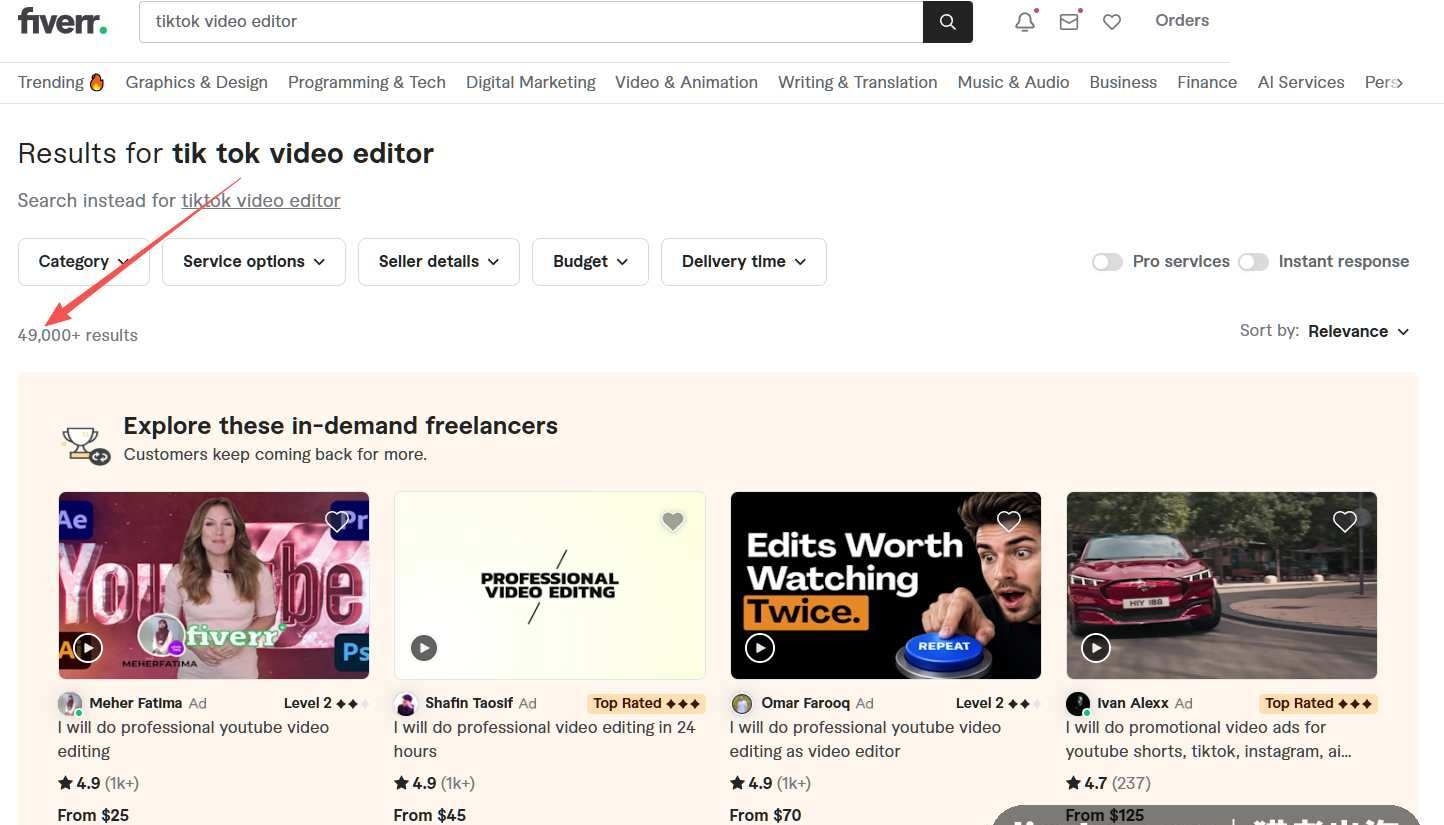This screenshot has height=825, width=1444.
Task: Open gig 'professional youtube video editing' by Meher
Action: tap(194, 739)
